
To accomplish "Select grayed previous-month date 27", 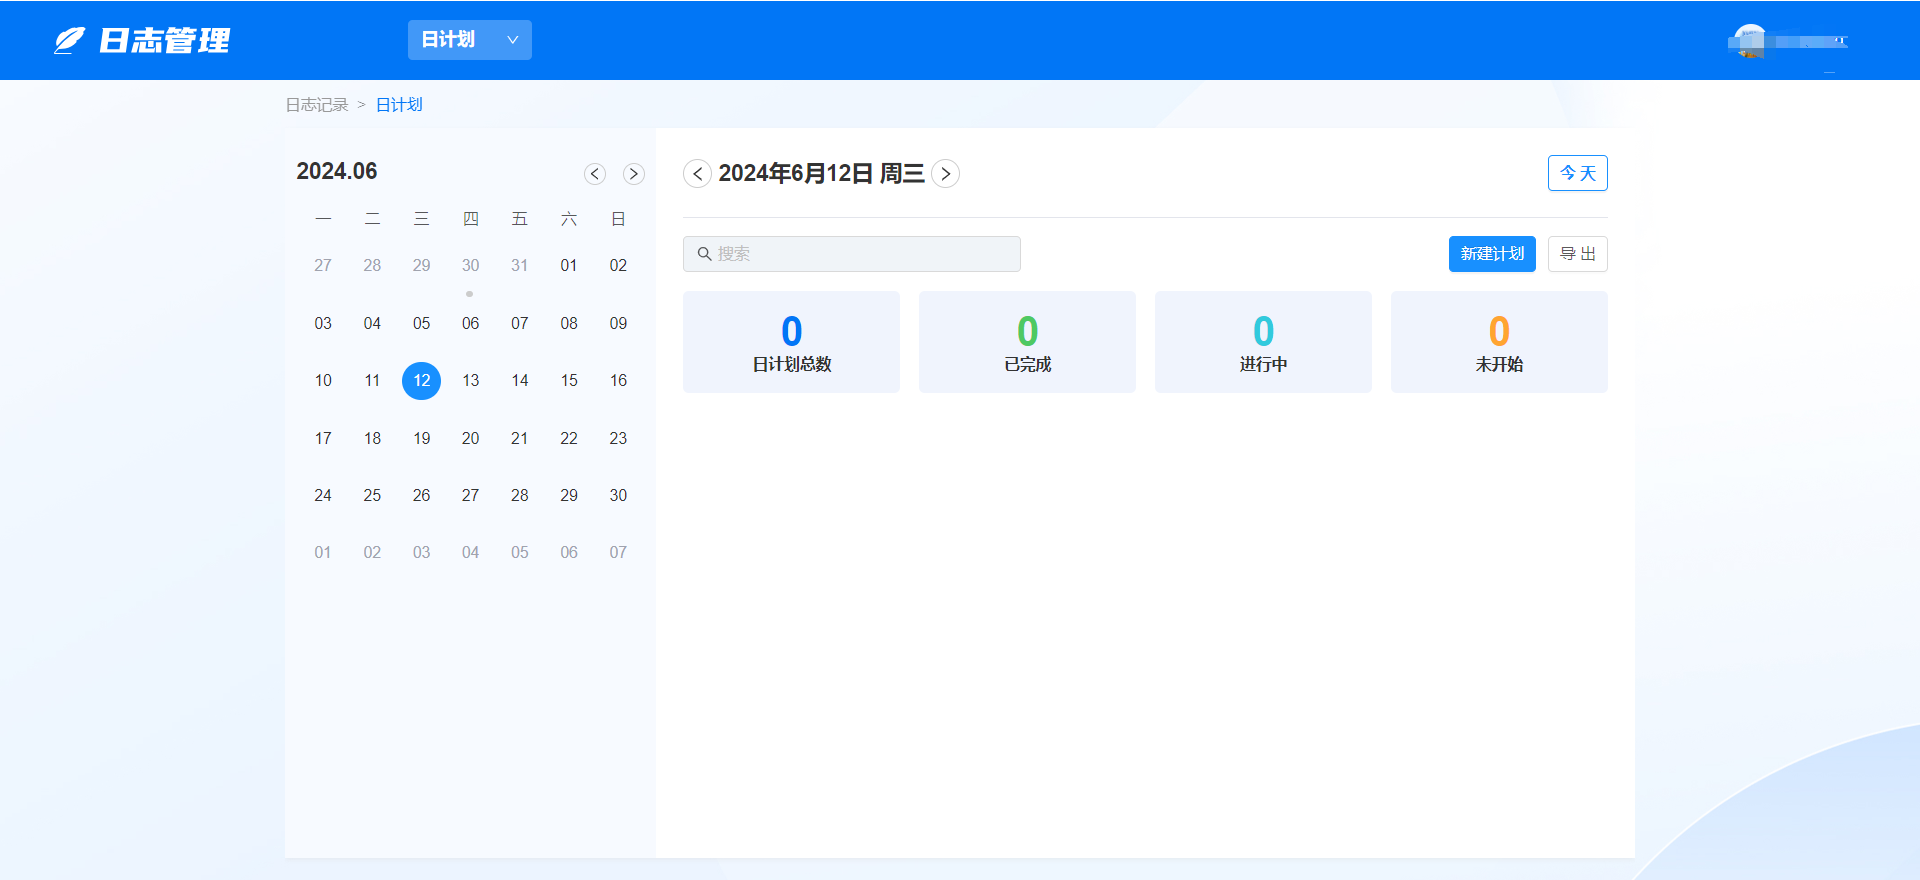I will coord(323,266).
